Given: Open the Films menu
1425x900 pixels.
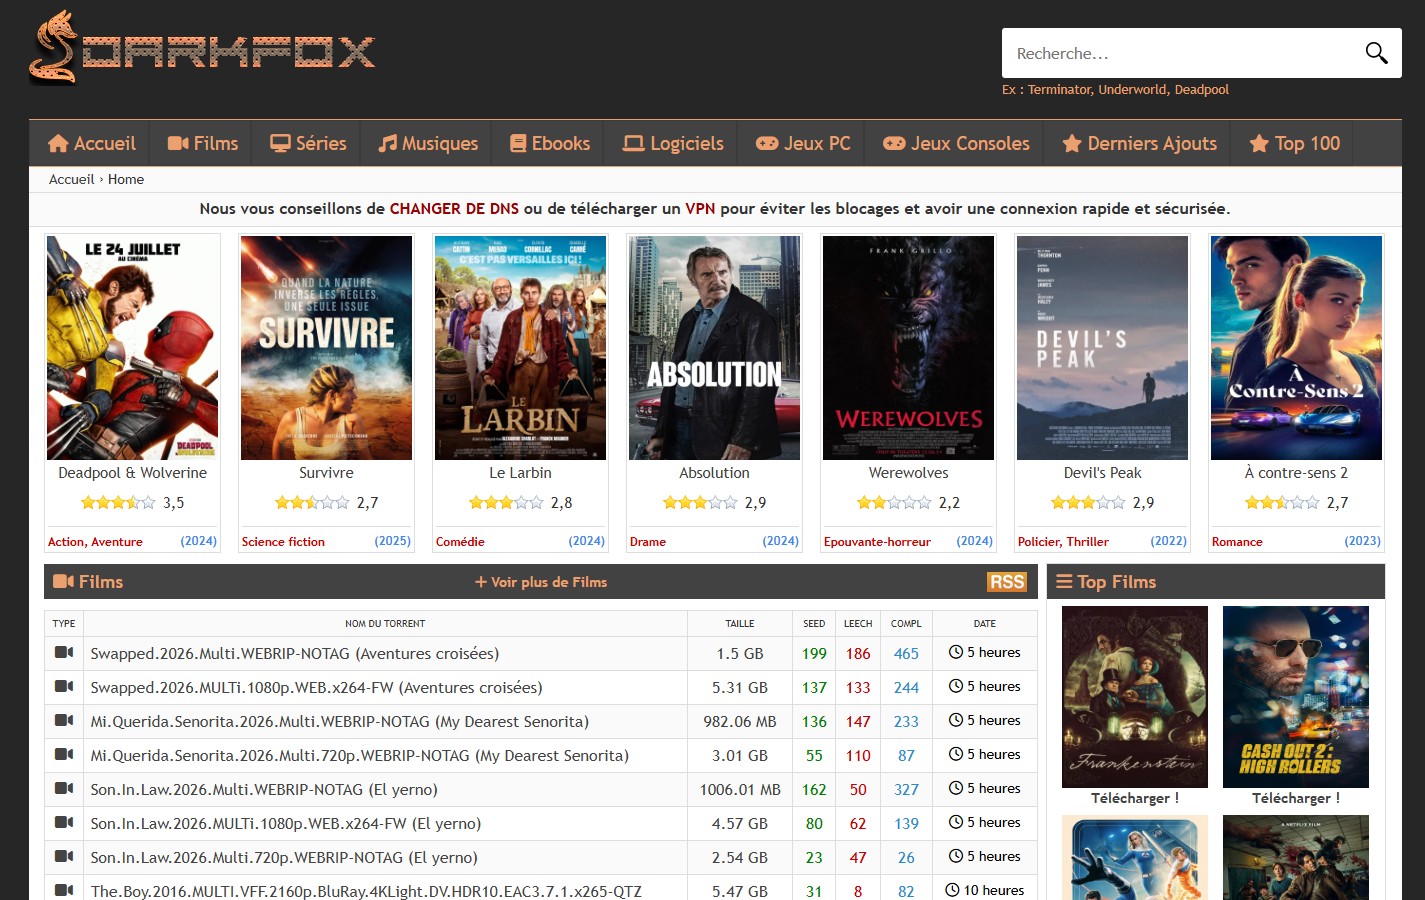Looking at the screenshot, I should click(203, 143).
